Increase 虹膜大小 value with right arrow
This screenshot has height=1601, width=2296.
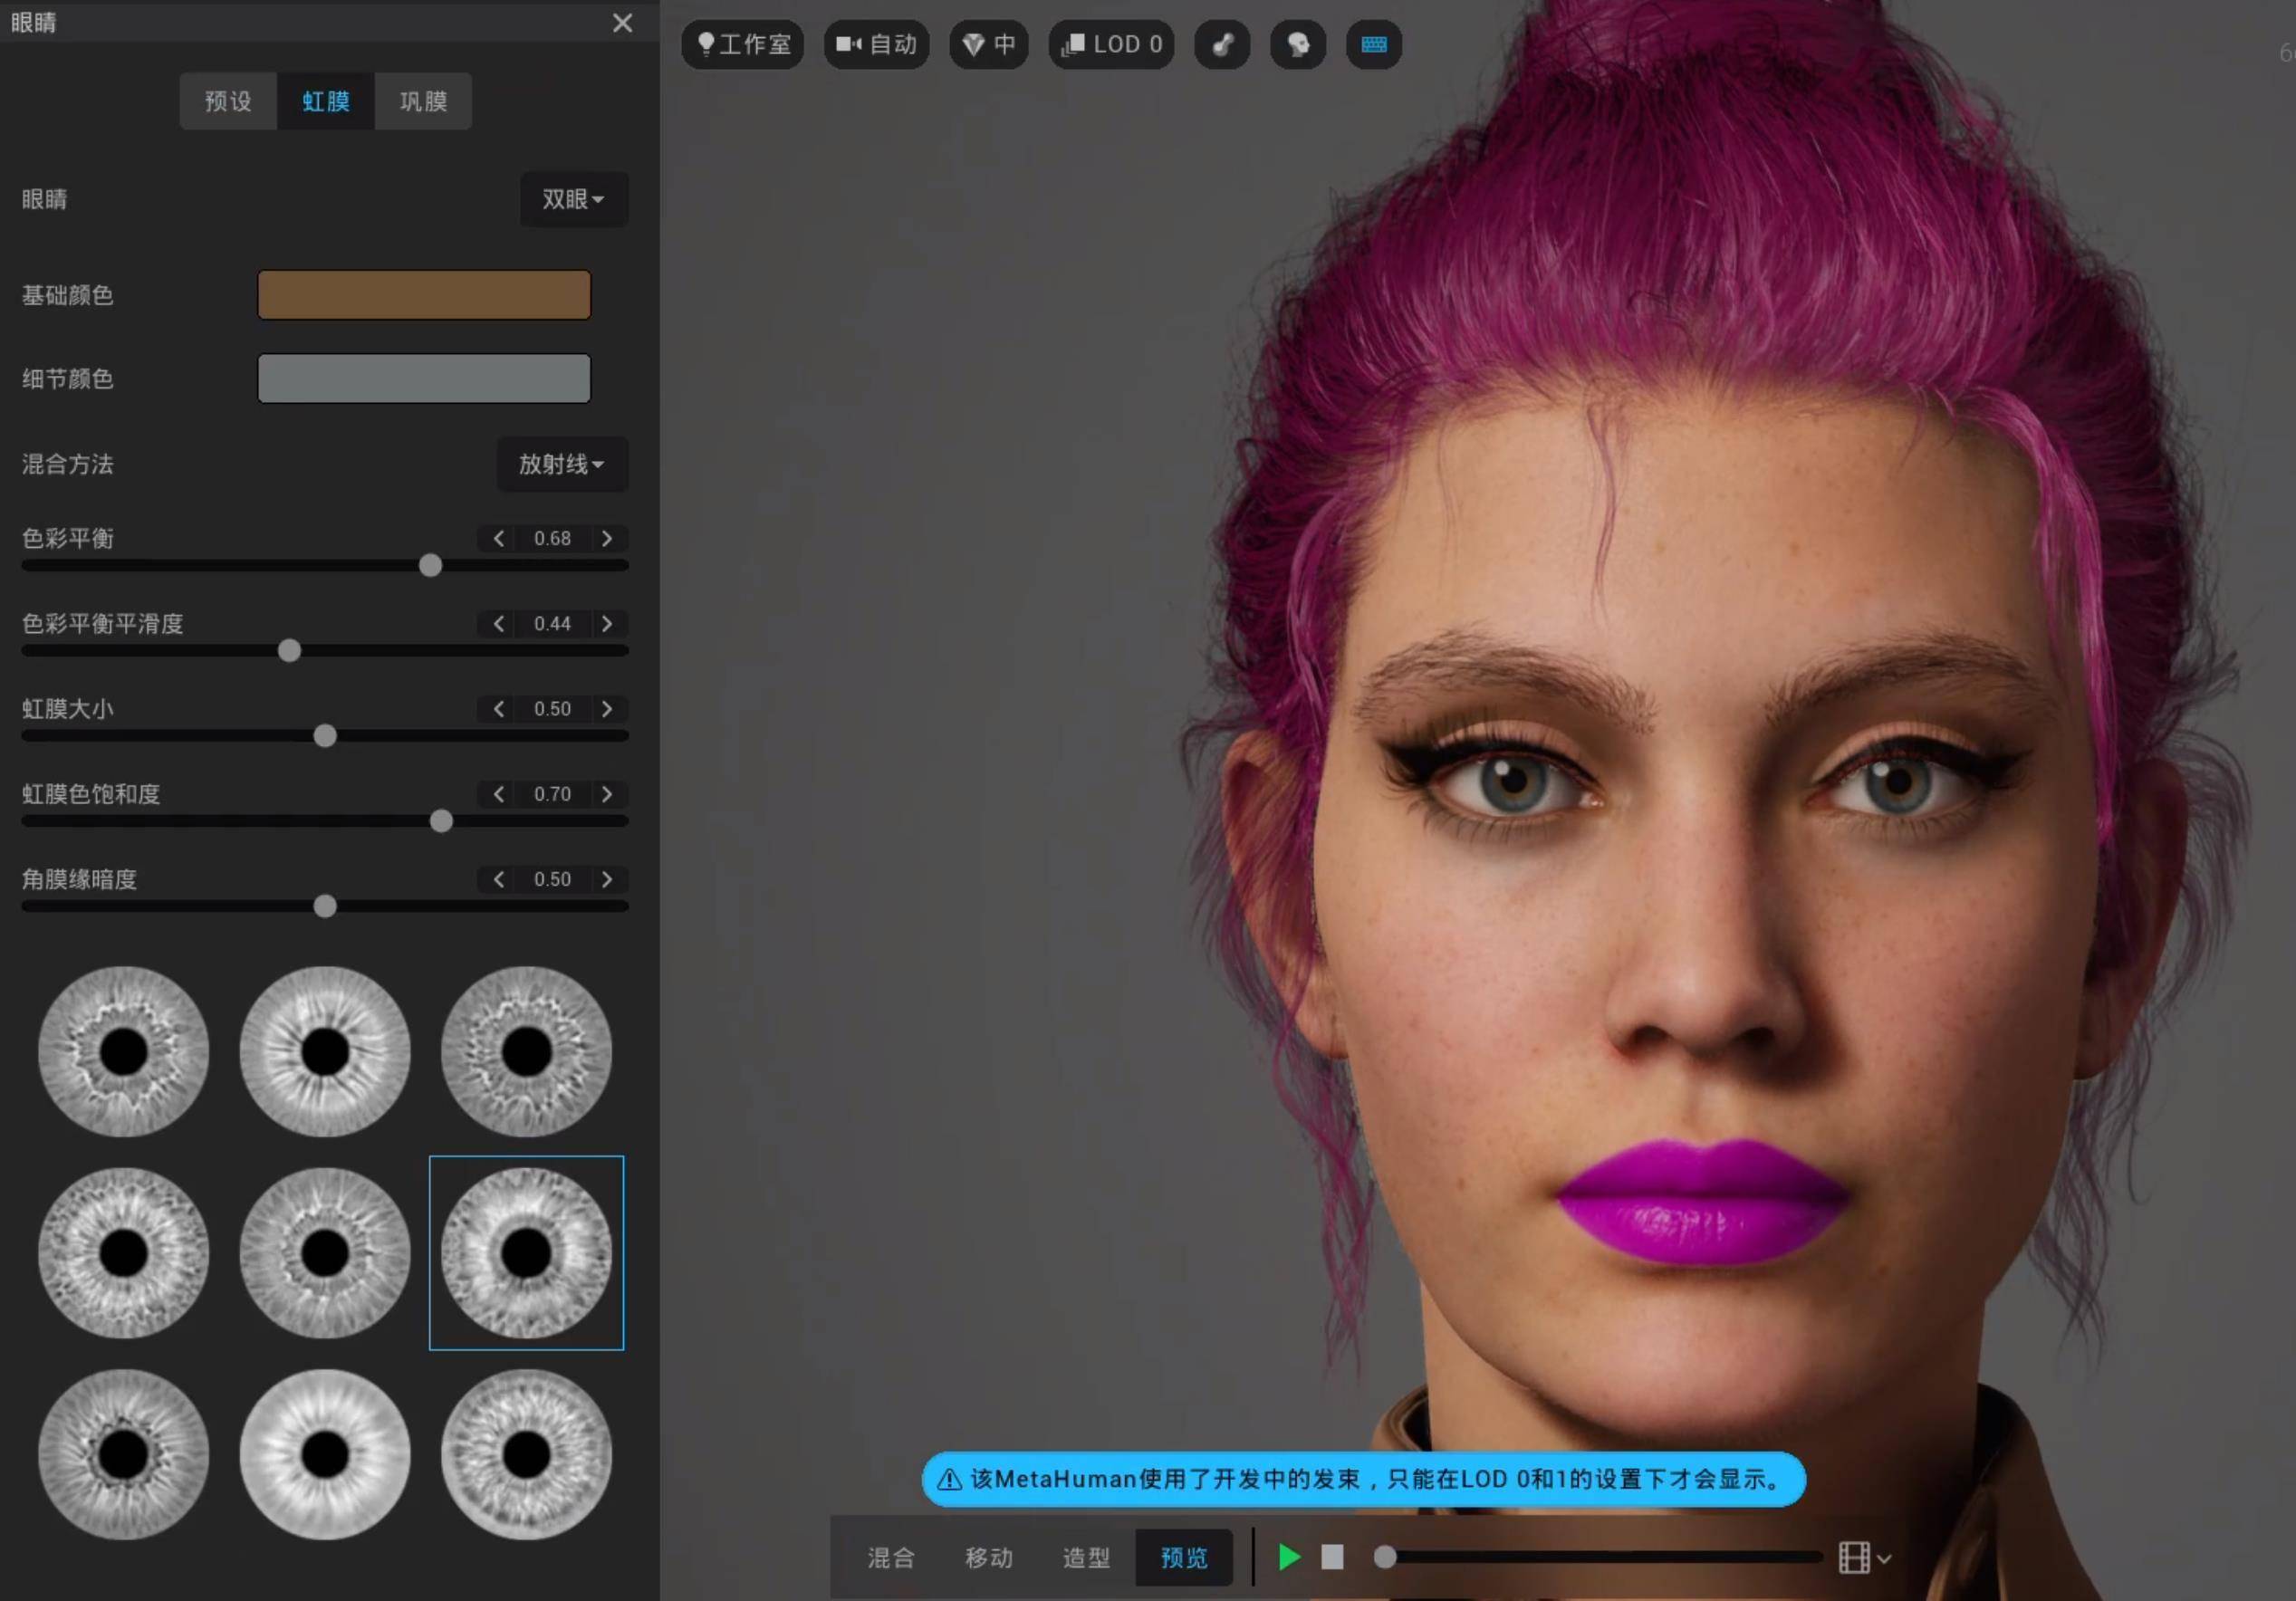point(607,709)
